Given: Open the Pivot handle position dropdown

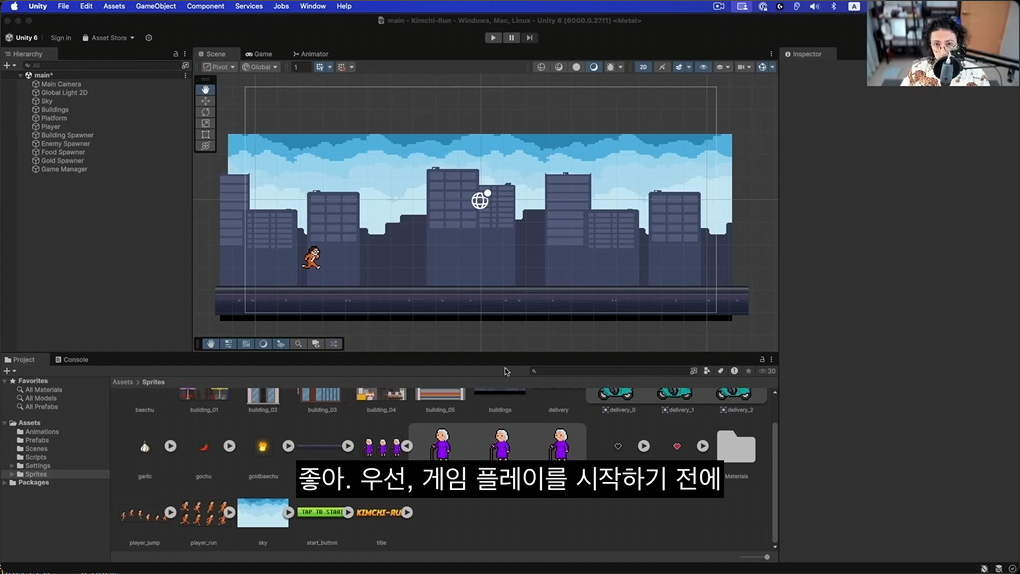Looking at the screenshot, I should (219, 67).
